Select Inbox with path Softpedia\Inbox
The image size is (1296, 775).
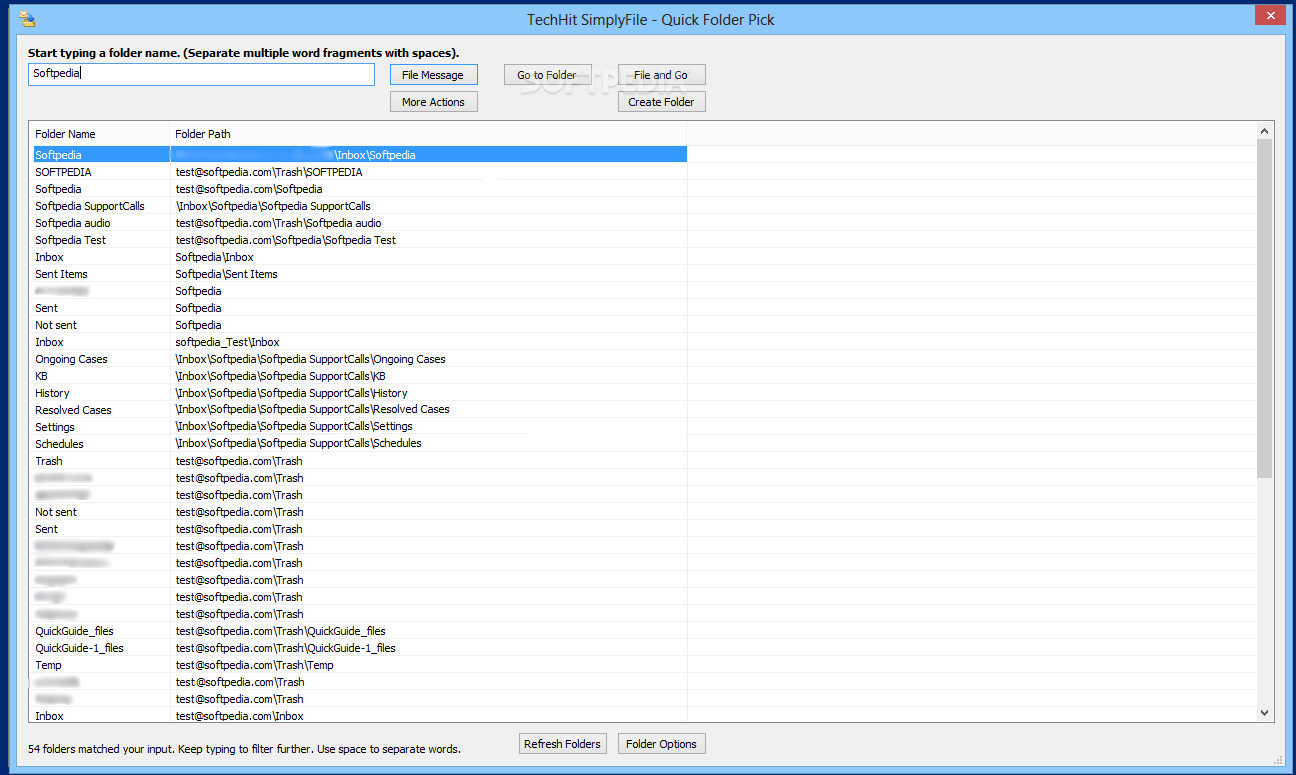pyautogui.click(x=359, y=257)
